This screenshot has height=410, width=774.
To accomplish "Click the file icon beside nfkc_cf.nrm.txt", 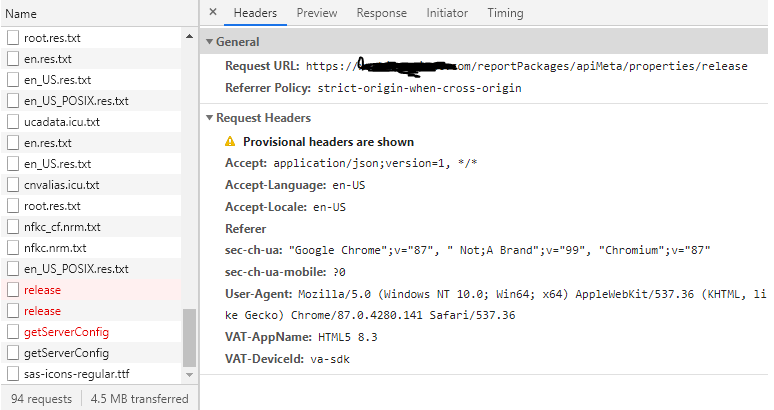I will pyautogui.click(x=14, y=227).
